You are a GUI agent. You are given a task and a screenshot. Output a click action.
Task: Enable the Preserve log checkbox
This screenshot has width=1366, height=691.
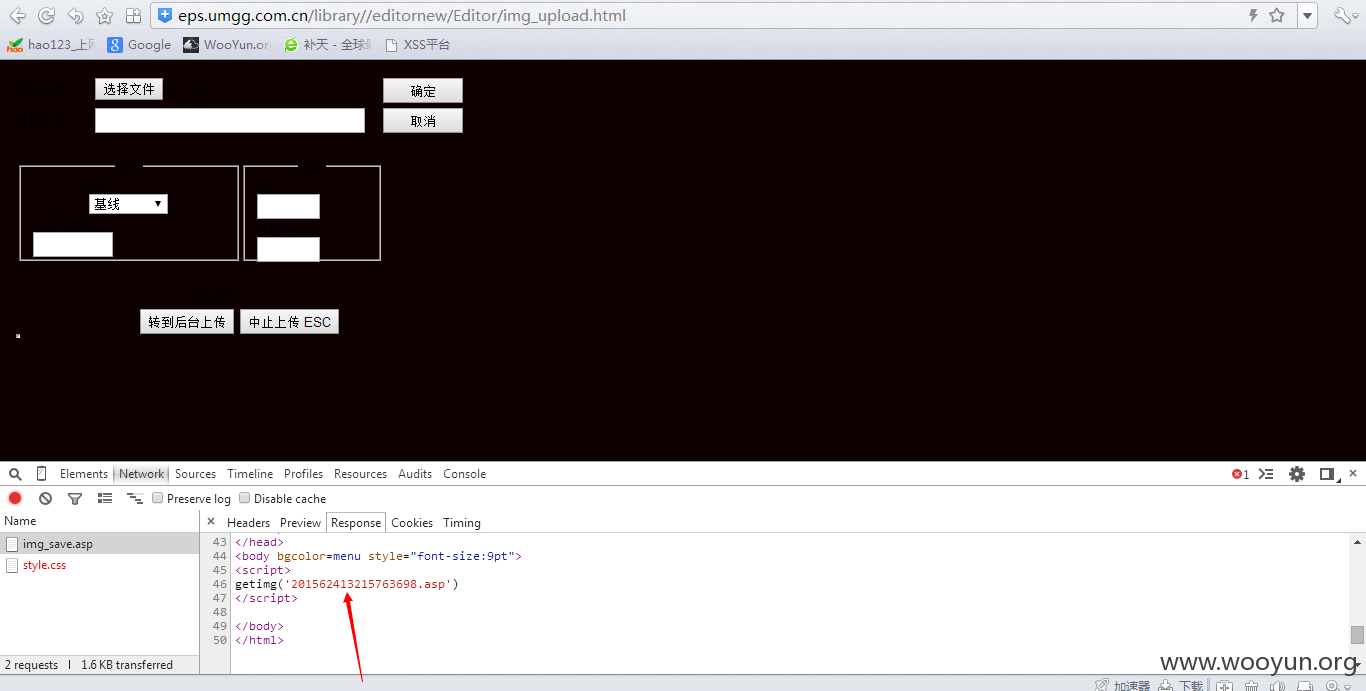tap(158, 498)
